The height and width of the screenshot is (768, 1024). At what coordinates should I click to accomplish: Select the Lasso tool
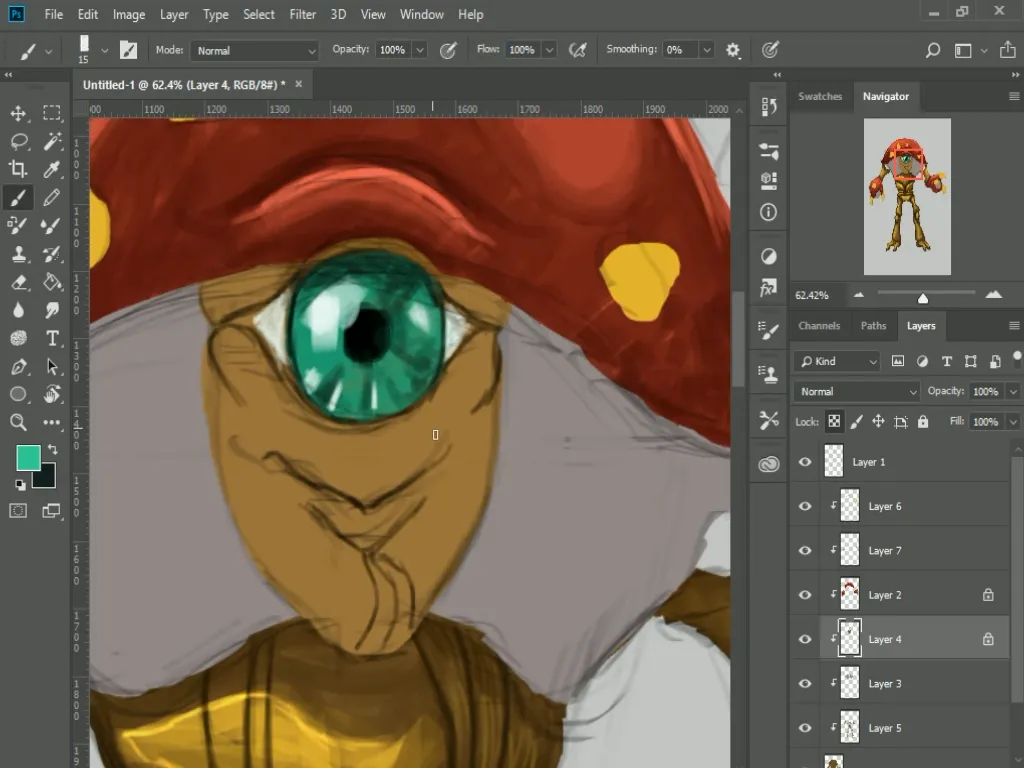[18, 142]
